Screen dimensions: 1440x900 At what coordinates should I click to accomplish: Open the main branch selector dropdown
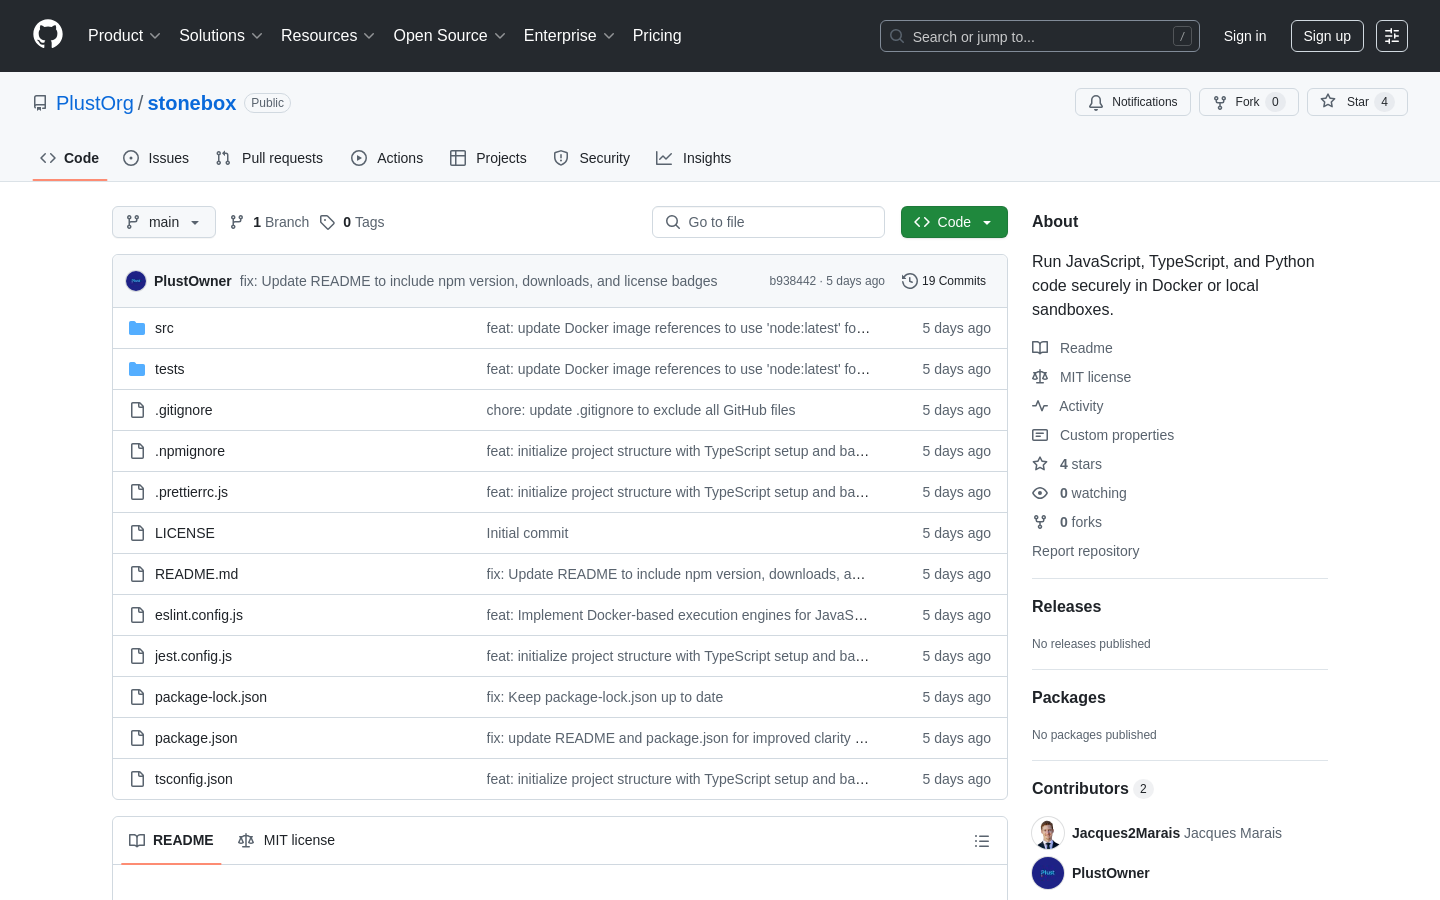[164, 222]
